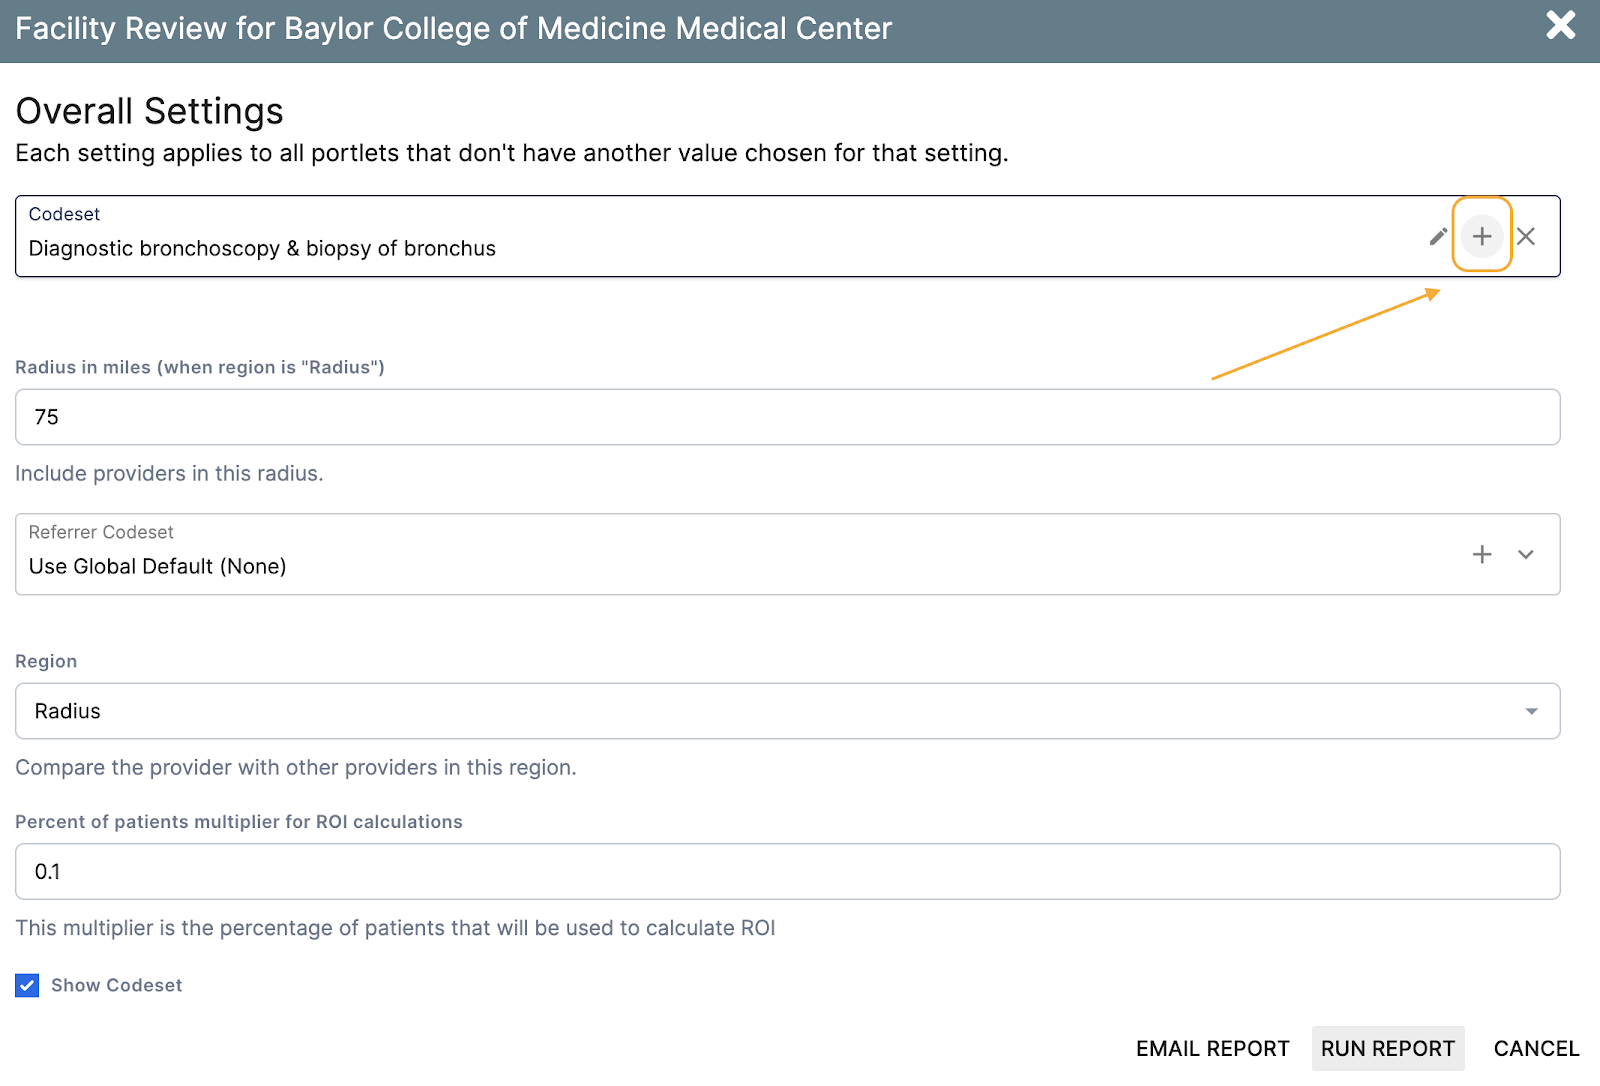The width and height of the screenshot is (1600, 1086).
Task: Select the Diagnostic bronchoscopy codeset text
Action: [262, 248]
